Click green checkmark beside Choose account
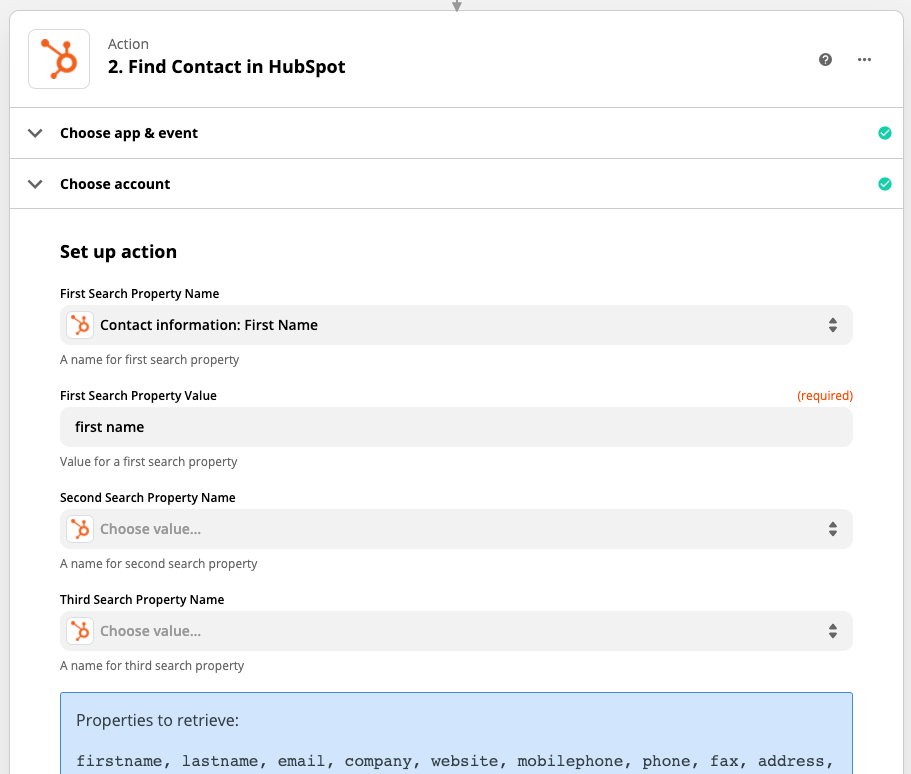The height and width of the screenshot is (774, 911). point(884,184)
